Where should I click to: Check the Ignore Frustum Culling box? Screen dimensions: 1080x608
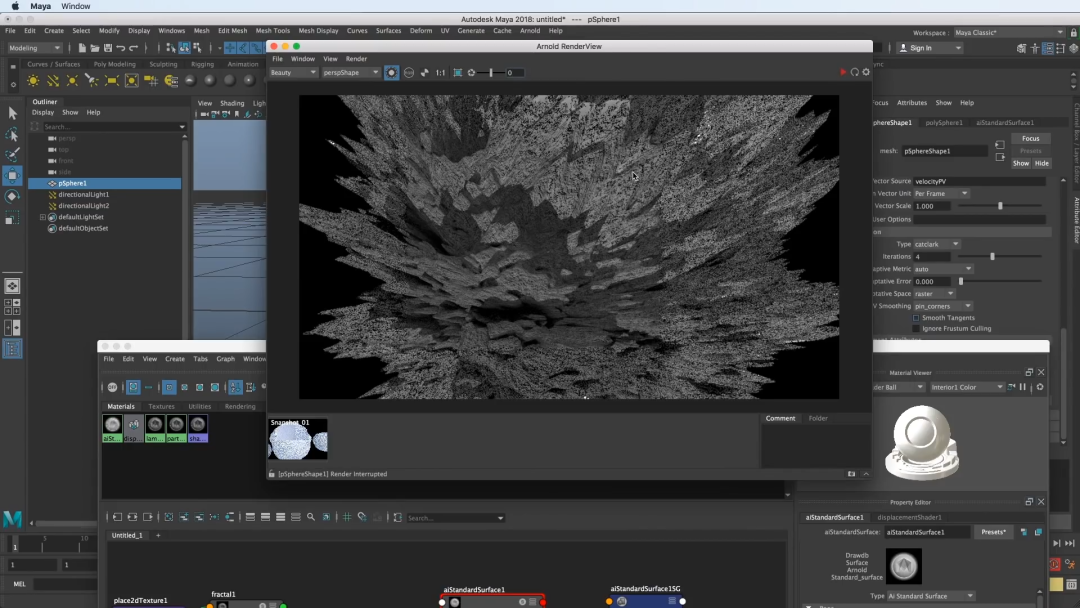click(x=916, y=329)
